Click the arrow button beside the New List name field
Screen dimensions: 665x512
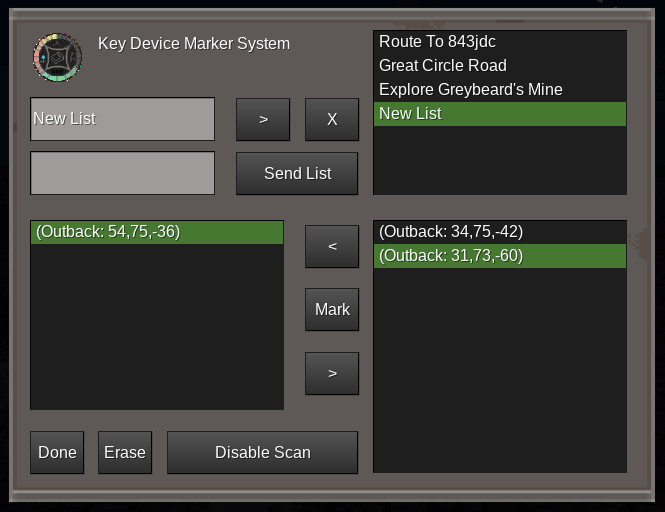pos(263,119)
